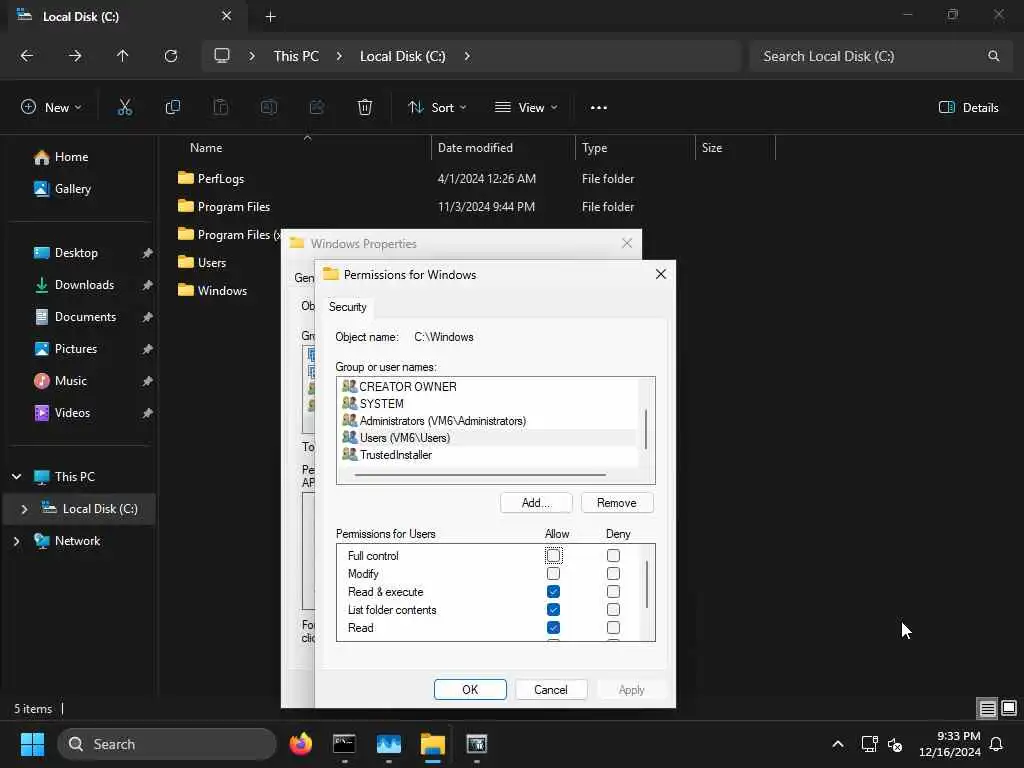Tick Read & execute Deny checkbox
The width and height of the screenshot is (1024, 768).
(613, 592)
